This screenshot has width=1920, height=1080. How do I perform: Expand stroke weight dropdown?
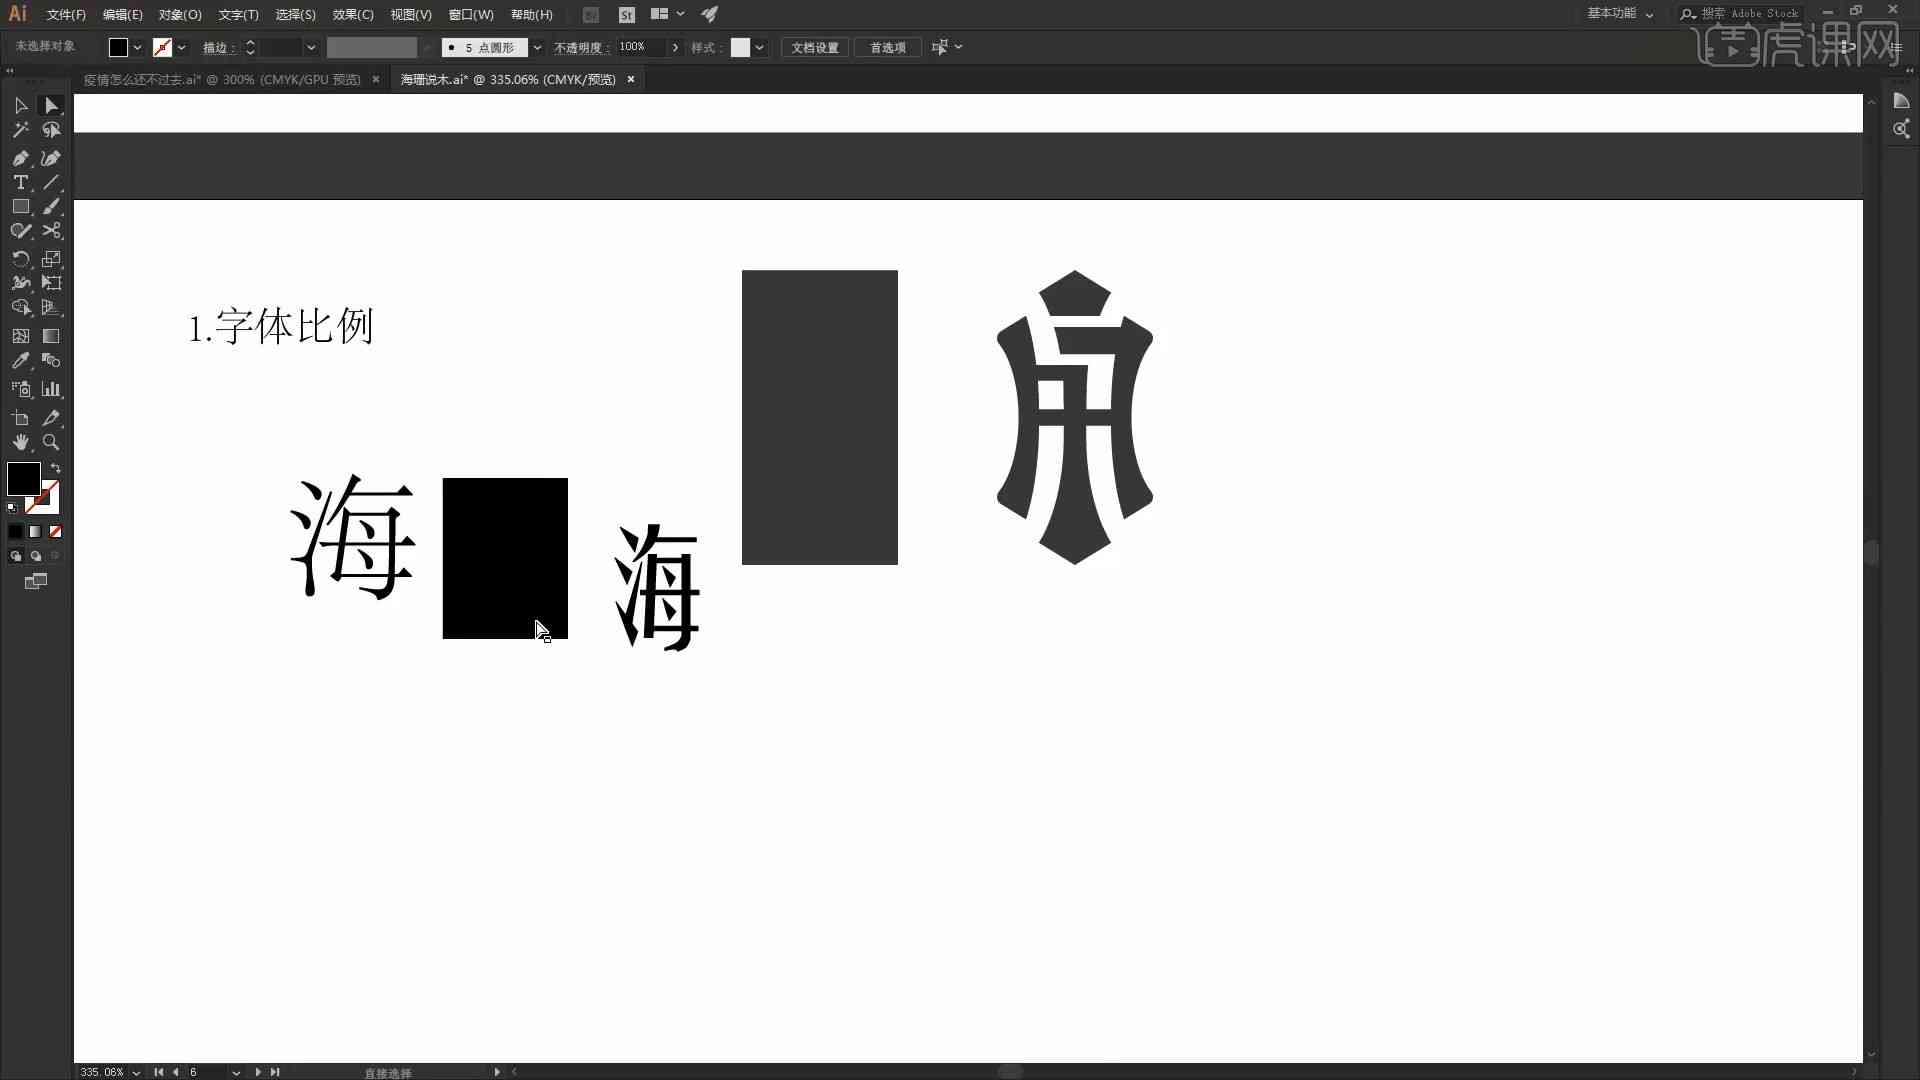tap(311, 48)
